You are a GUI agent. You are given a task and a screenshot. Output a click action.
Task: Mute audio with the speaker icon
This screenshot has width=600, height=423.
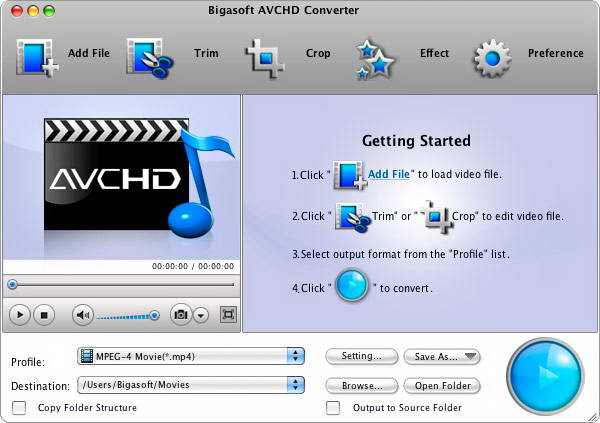point(83,315)
